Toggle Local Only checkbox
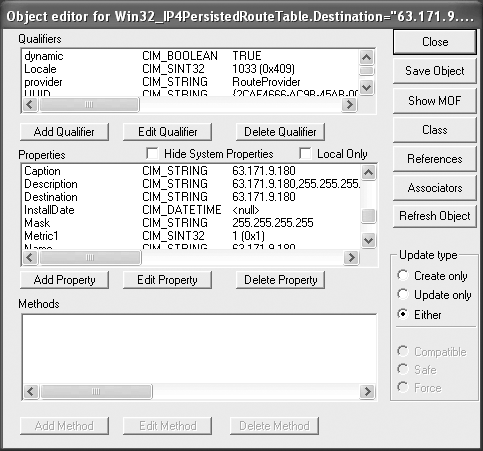The image size is (483, 451). pyautogui.click(x=305, y=154)
